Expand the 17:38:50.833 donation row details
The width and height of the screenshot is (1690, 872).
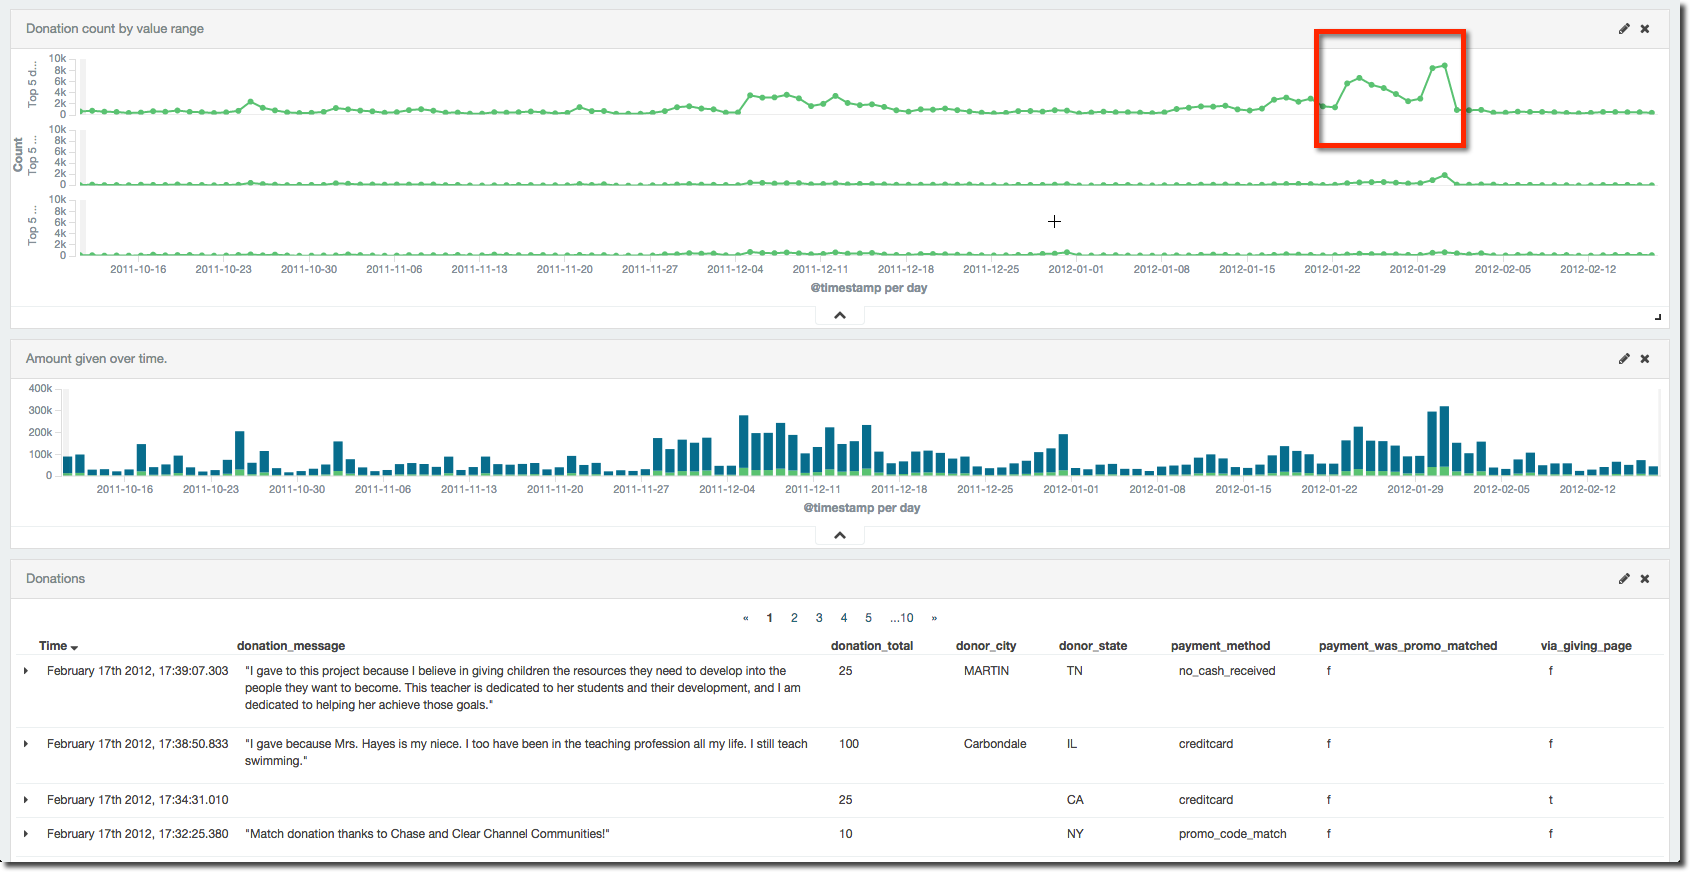(x=26, y=744)
